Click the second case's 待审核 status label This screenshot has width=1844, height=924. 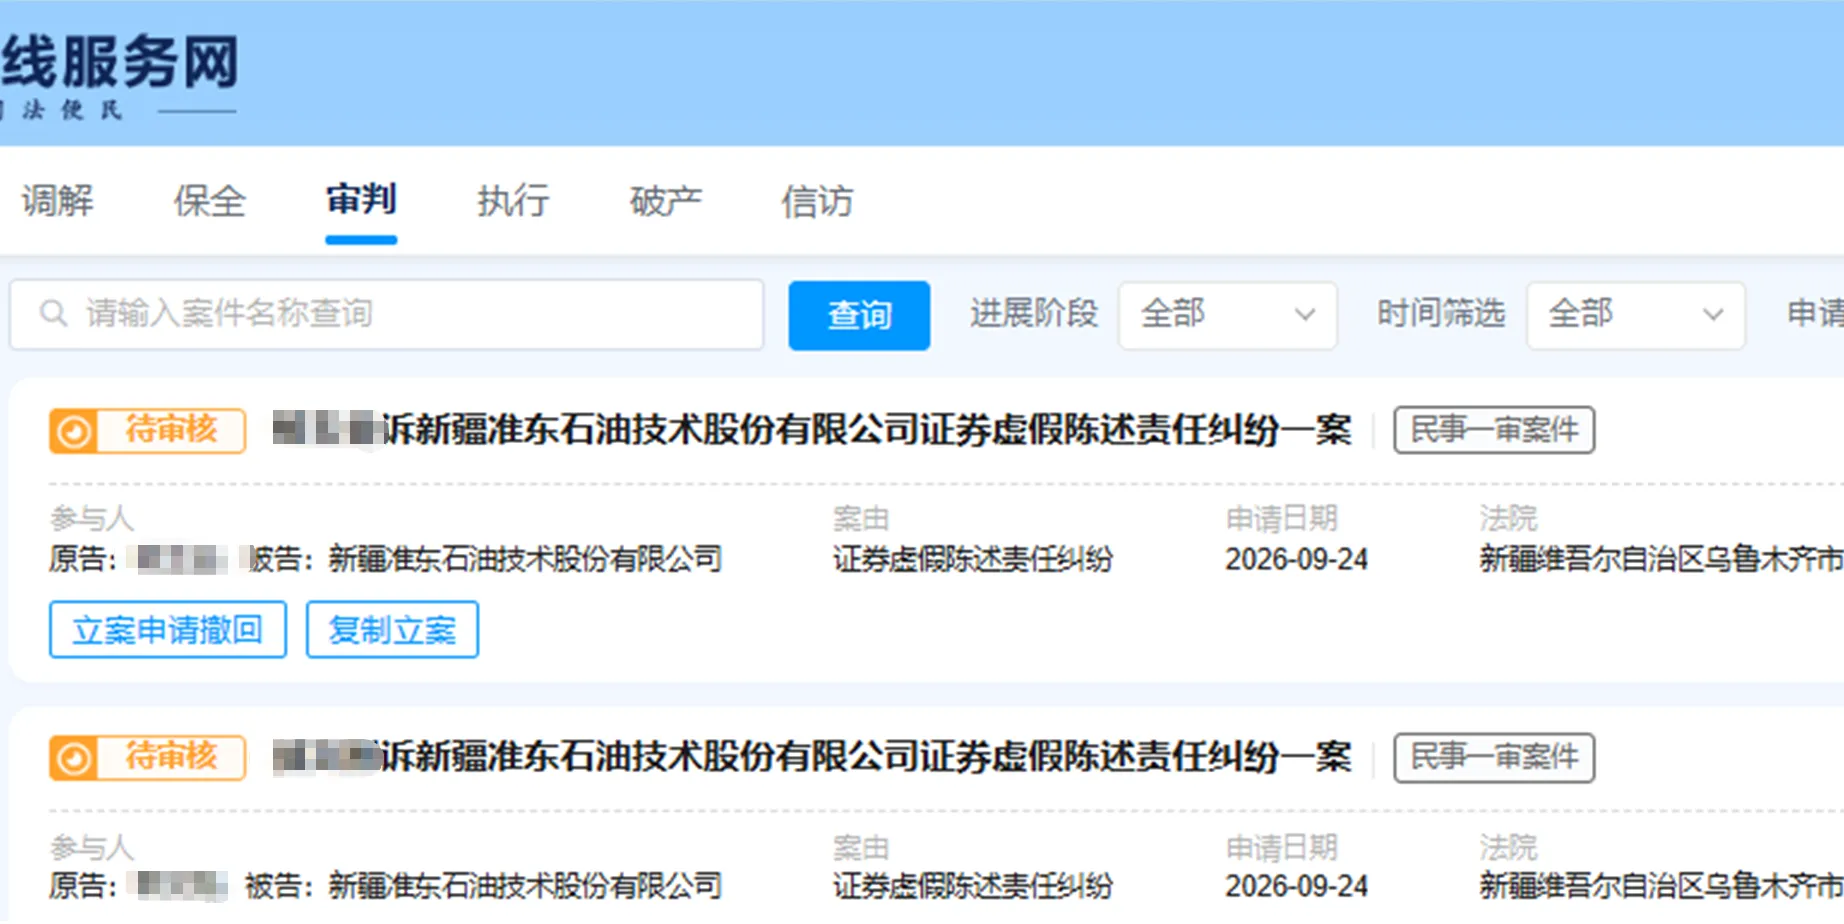point(171,757)
